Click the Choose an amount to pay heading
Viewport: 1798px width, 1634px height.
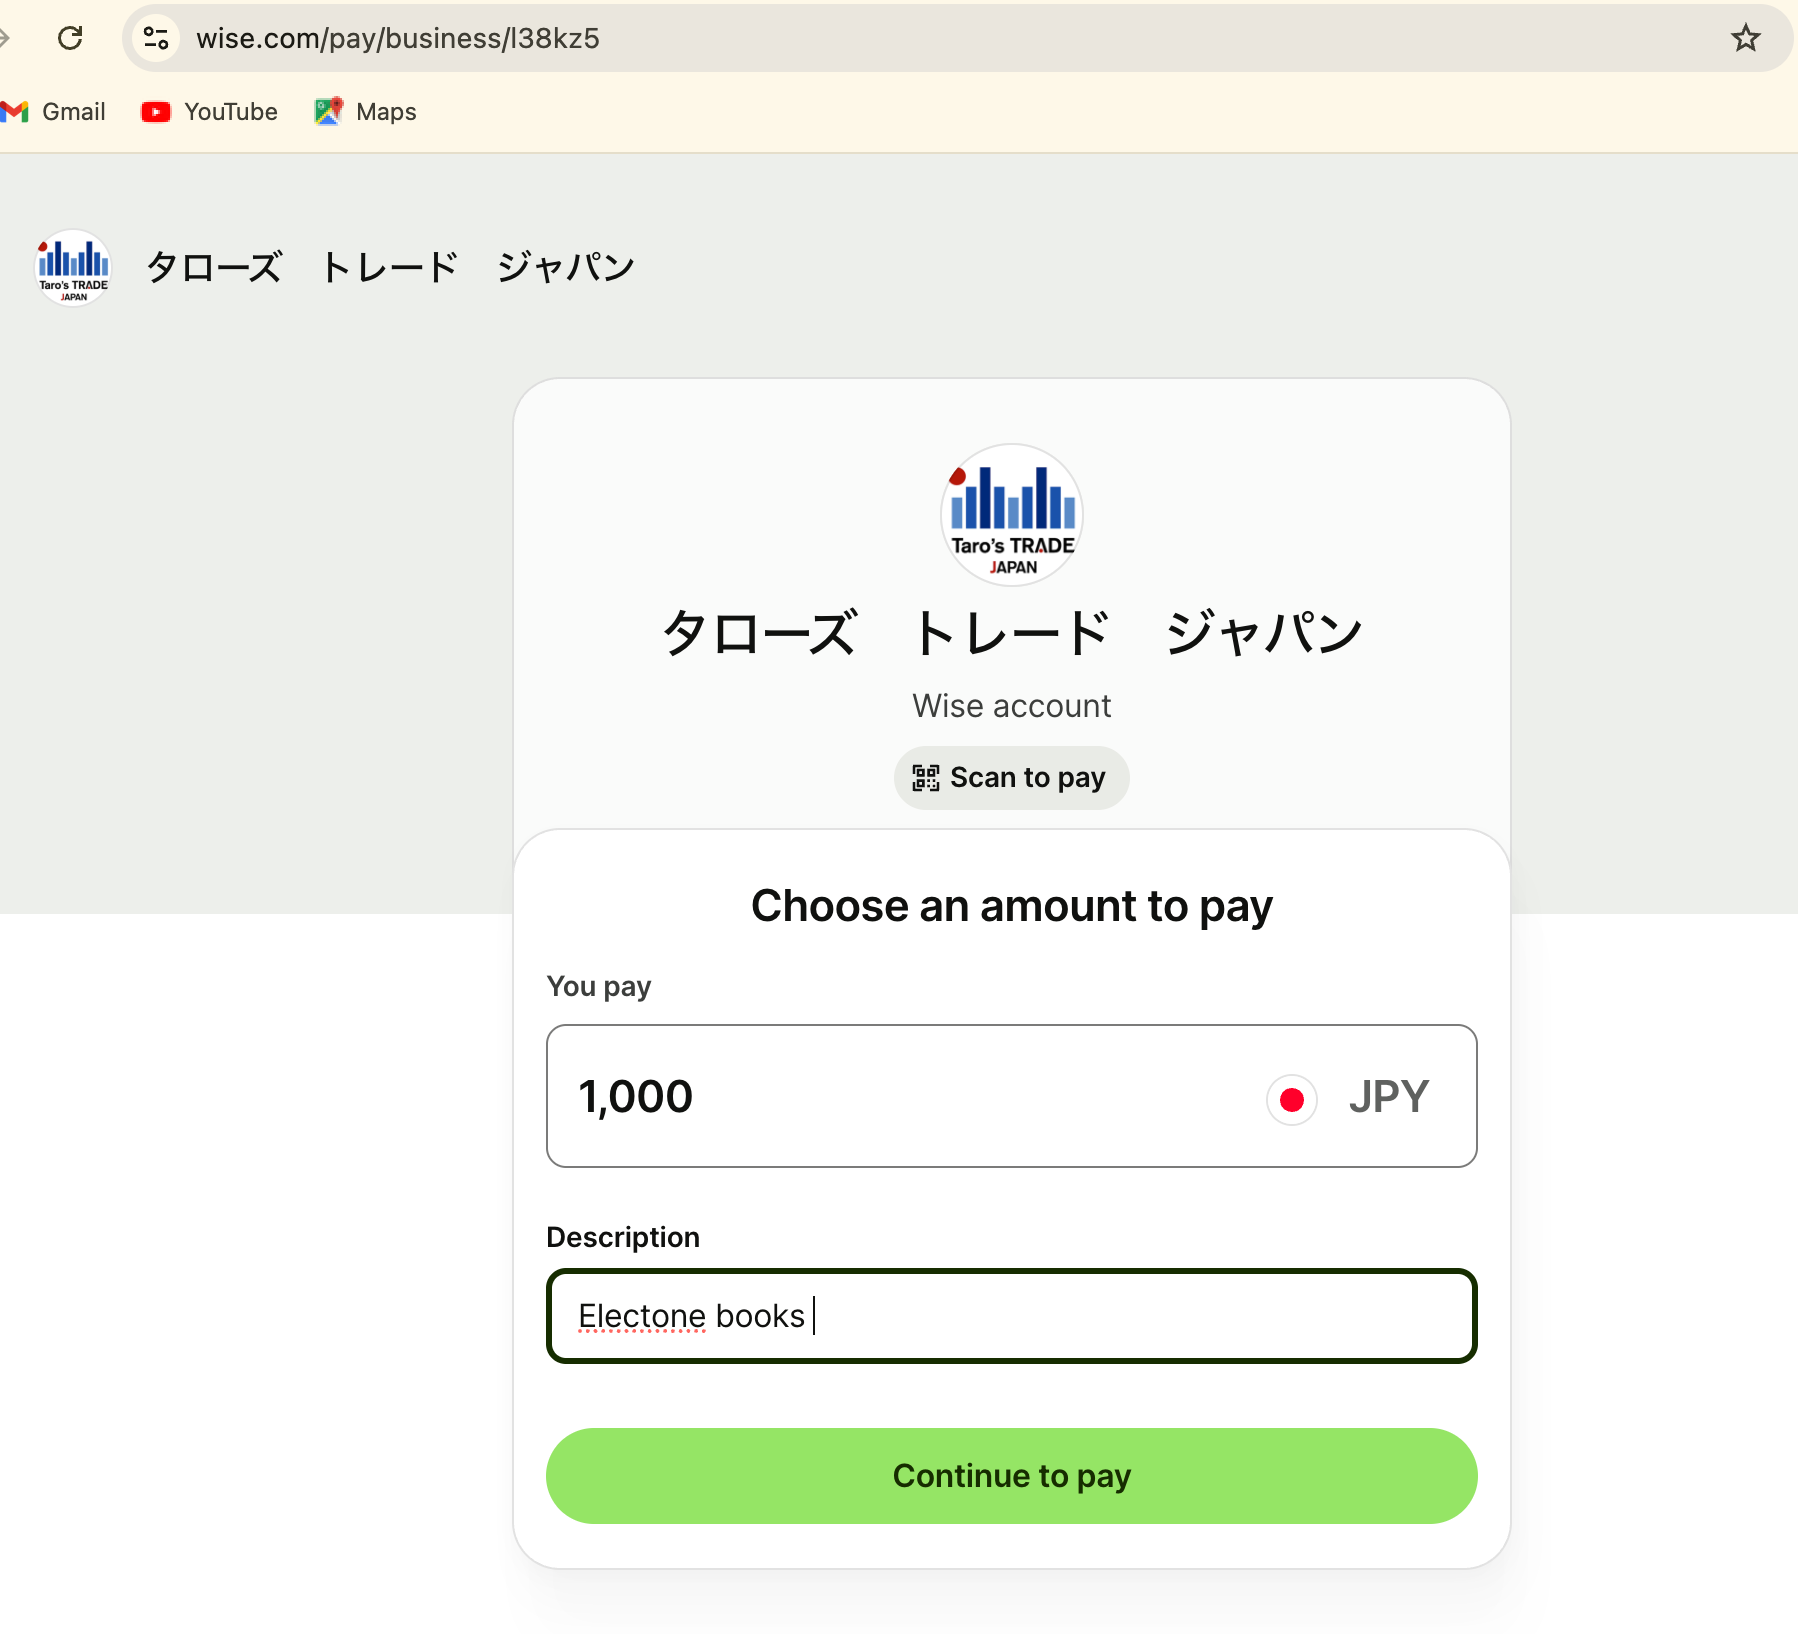pyautogui.click(x=1011, y=906)
